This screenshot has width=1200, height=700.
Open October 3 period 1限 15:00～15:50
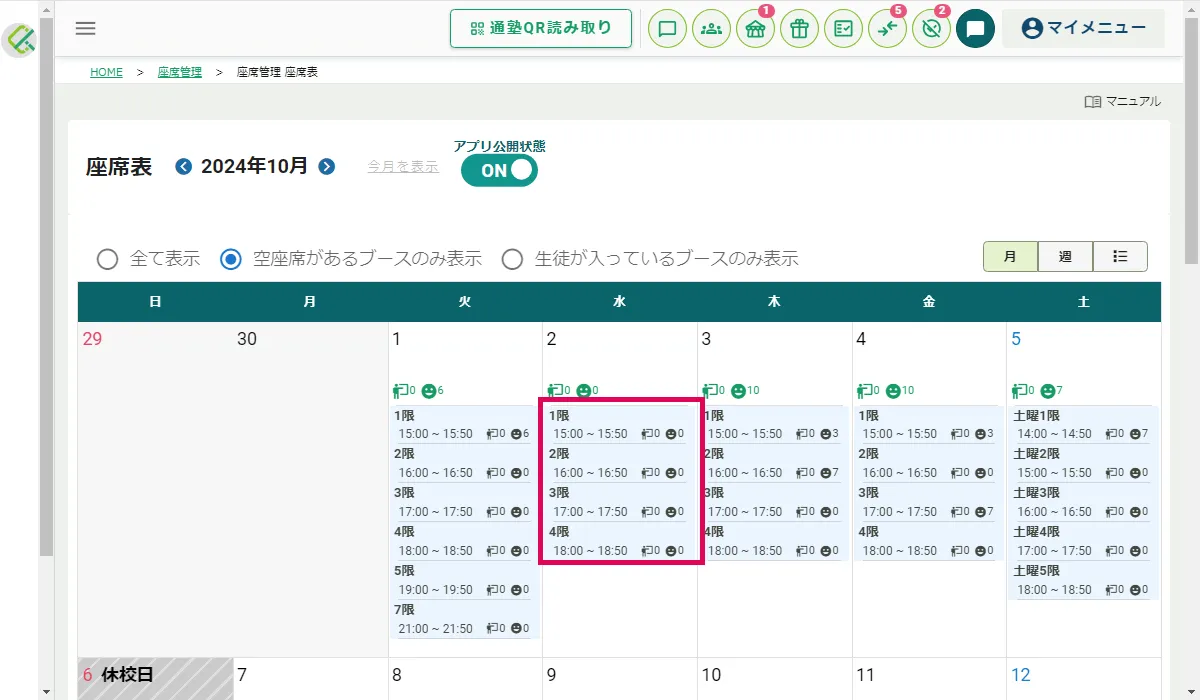tap(773, 425)
